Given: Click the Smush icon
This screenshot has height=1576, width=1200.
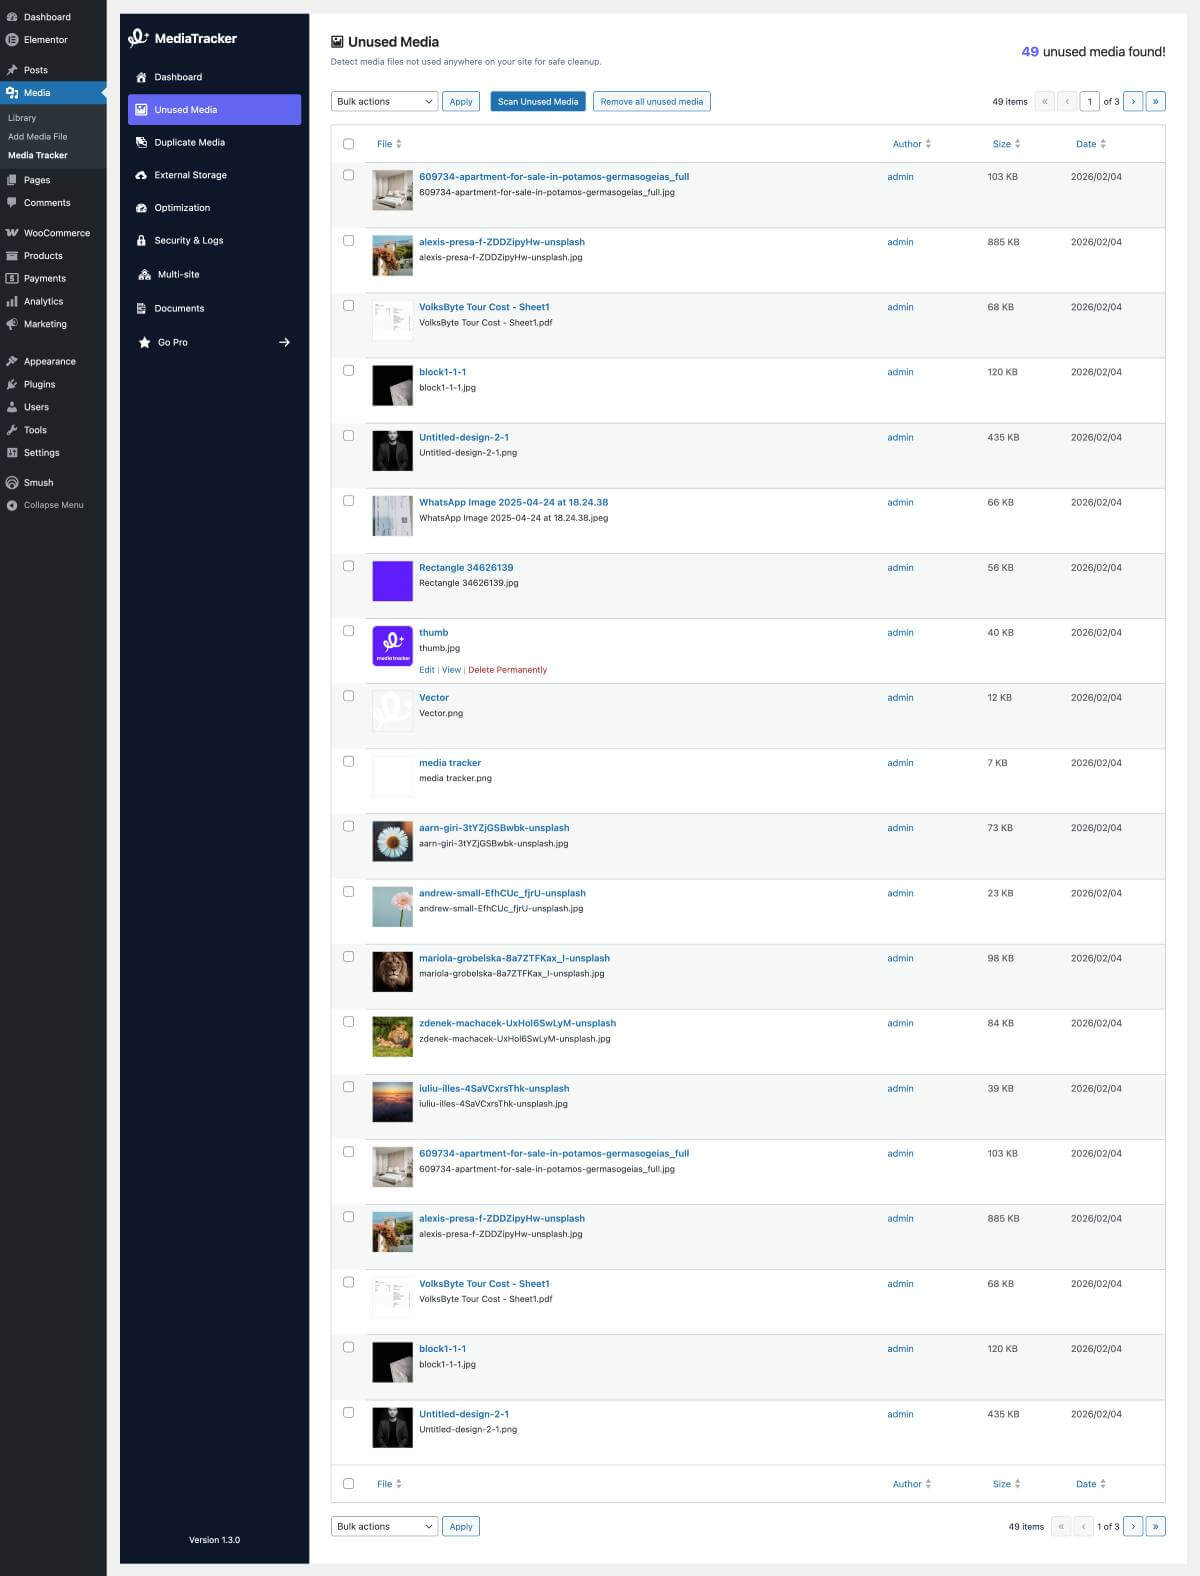Looking at the screenshot, I should click(12, 482).
